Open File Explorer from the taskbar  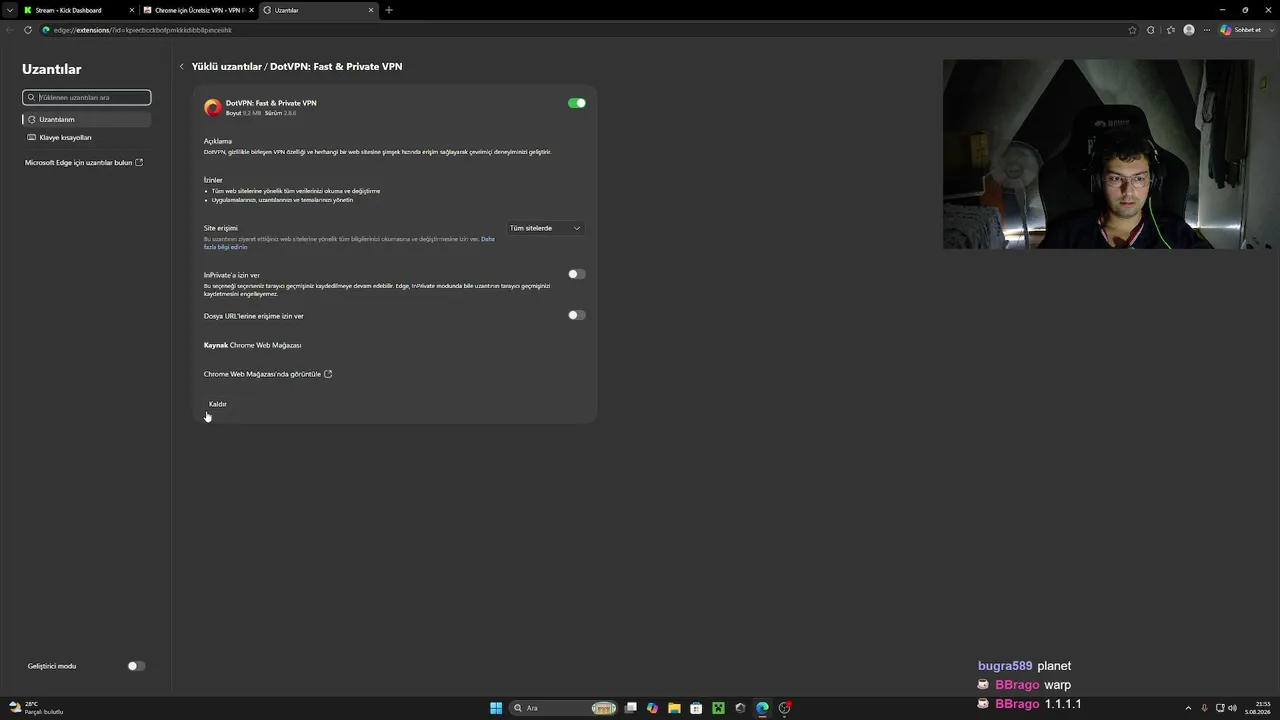point(674,708)
